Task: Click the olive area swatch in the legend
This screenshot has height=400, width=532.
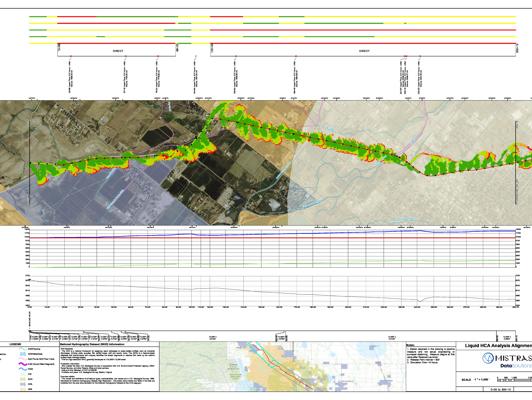Action: (x=23, y=379)
